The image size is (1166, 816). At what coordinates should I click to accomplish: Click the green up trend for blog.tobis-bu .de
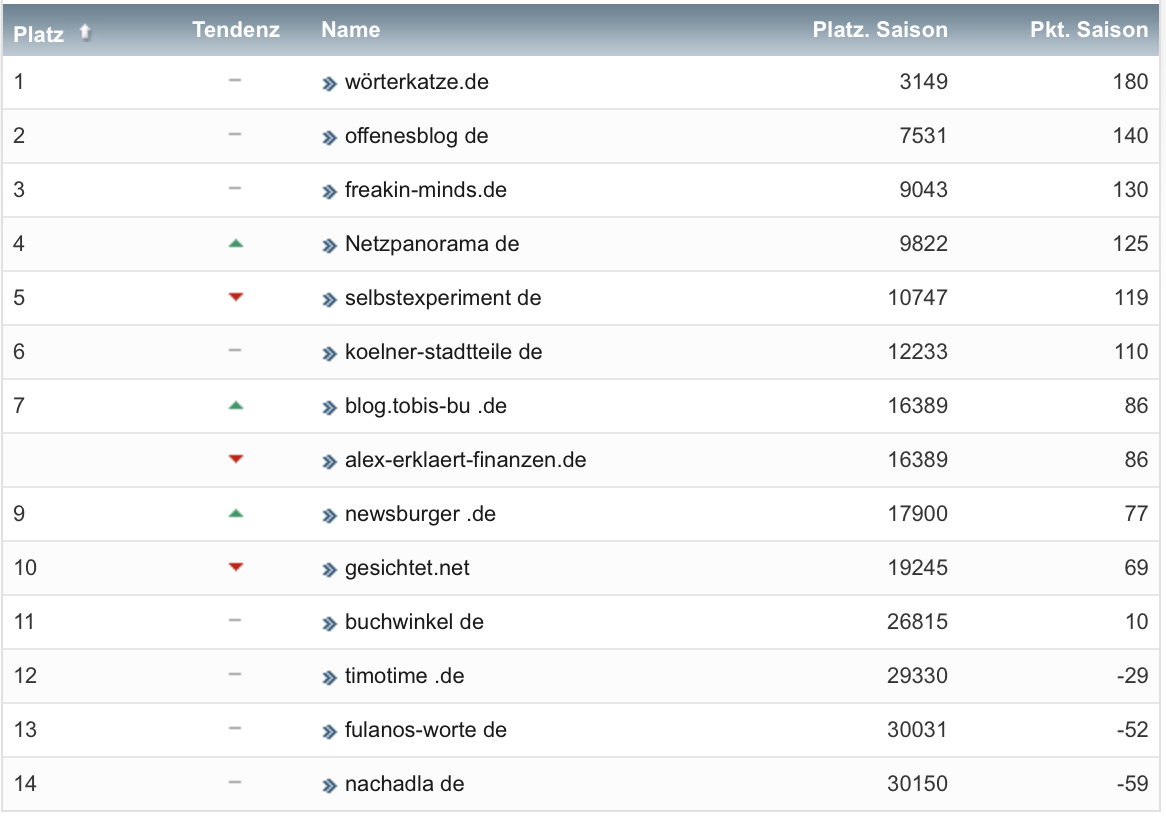click(236, 405)
